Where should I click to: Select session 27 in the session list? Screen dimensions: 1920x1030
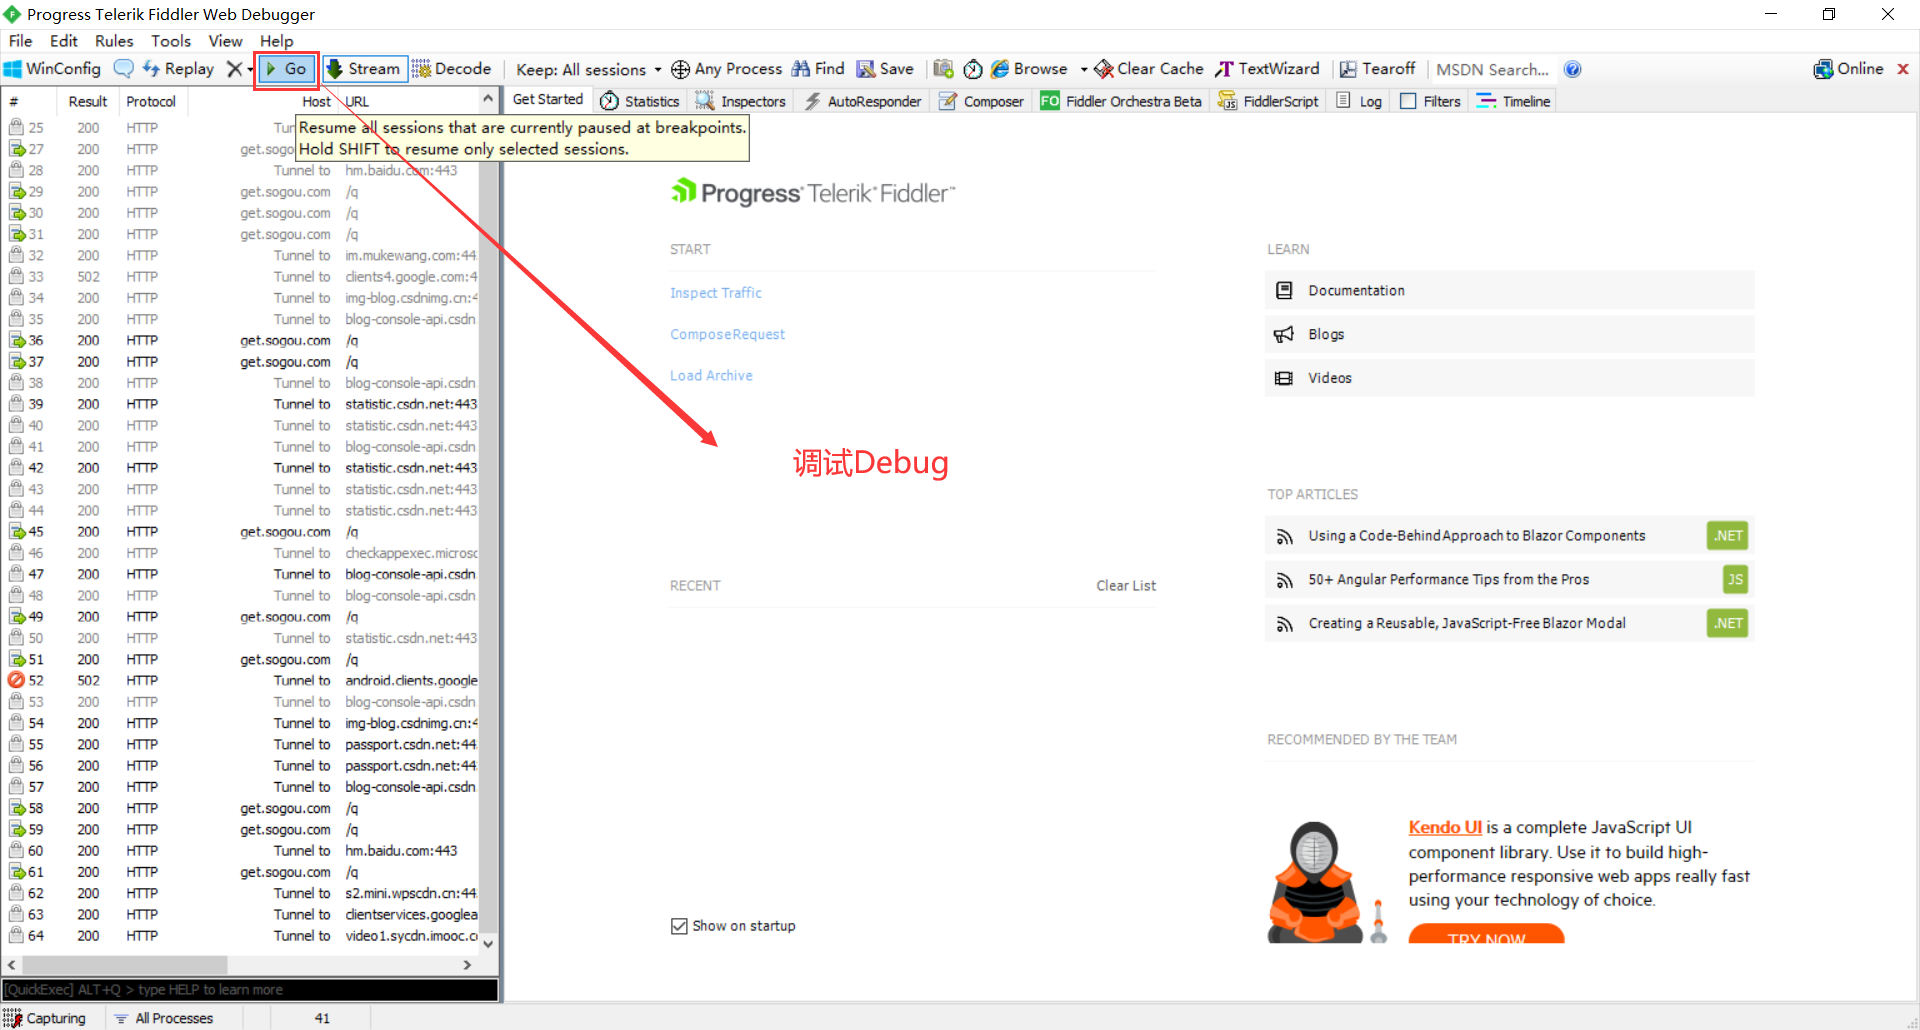coord(242,149)
